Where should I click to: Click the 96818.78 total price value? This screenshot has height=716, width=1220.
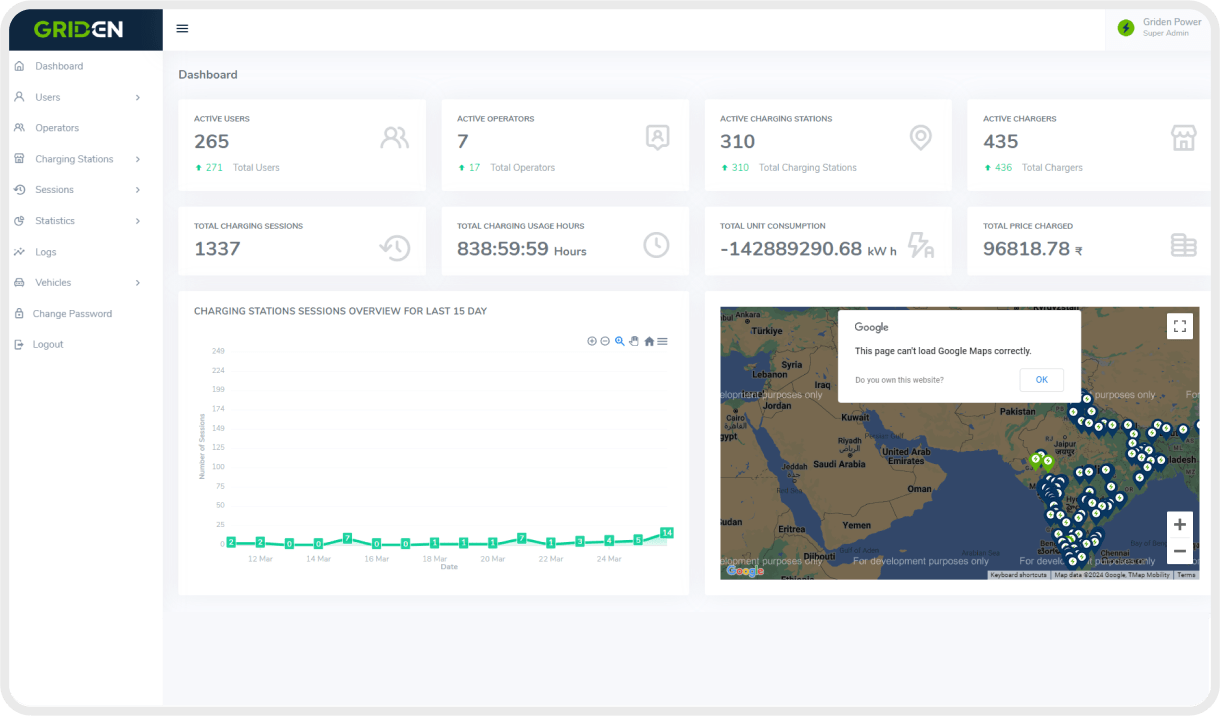1026,249
